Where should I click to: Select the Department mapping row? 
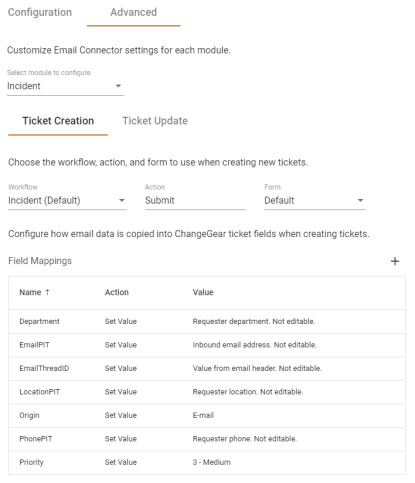pyautogui.click(x=207, y=321)
